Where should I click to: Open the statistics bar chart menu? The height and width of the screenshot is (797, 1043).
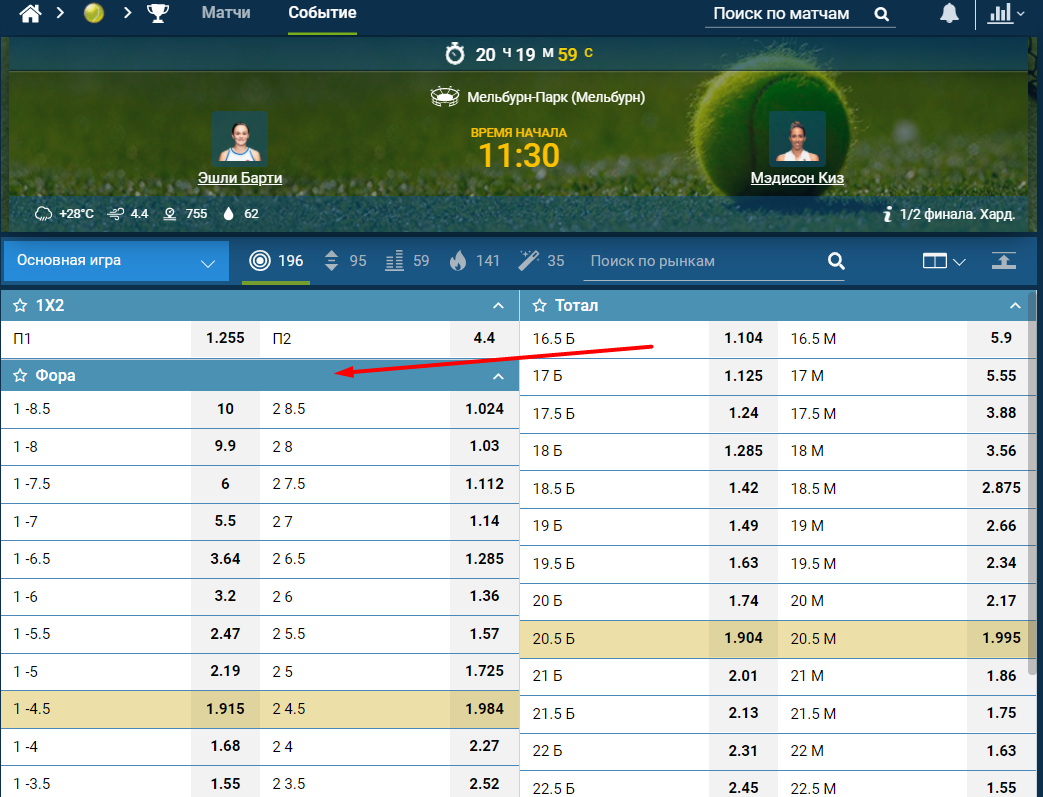[1005, 13]
